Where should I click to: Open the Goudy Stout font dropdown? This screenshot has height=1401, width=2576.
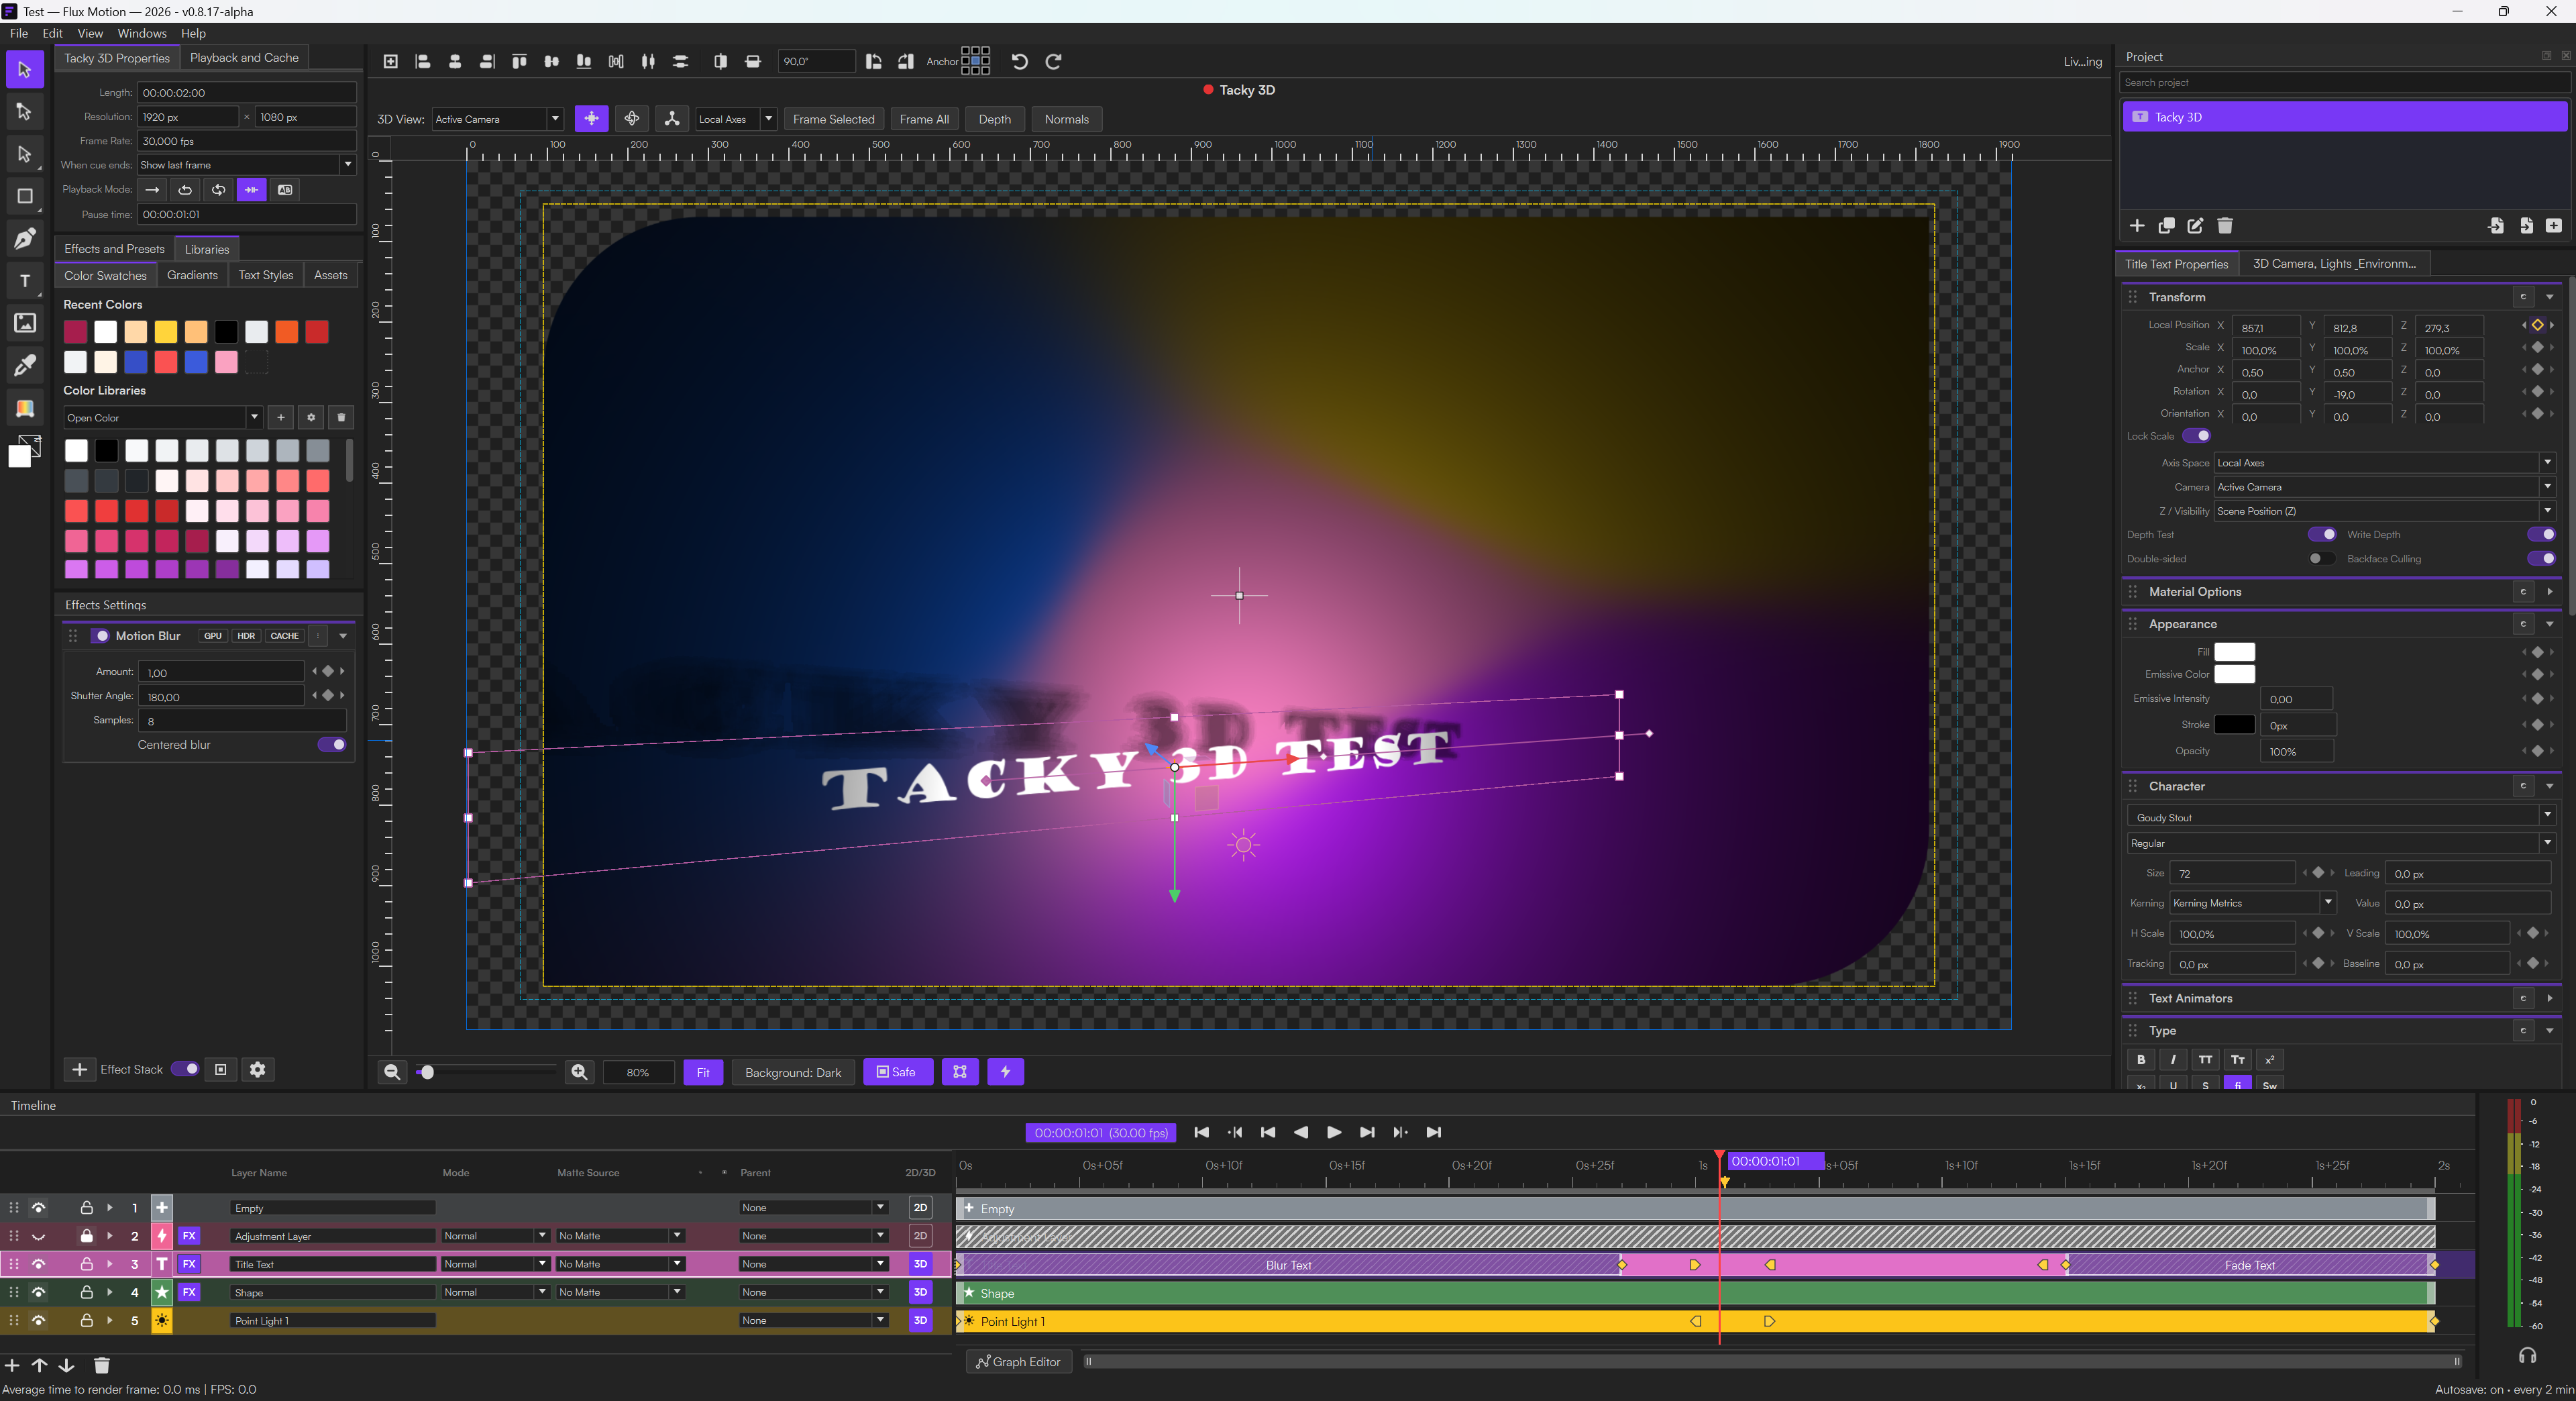pyautogui.click(x=2340, y=817)
